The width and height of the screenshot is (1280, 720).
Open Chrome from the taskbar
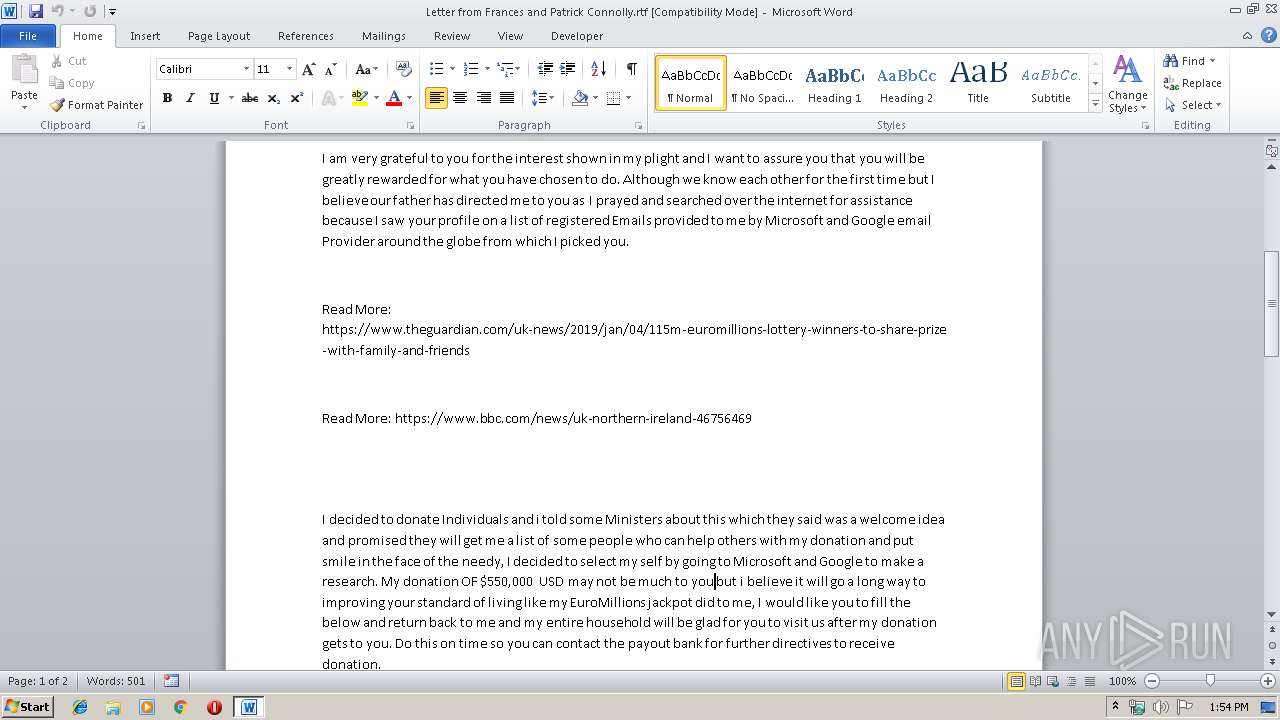[180, 707]
